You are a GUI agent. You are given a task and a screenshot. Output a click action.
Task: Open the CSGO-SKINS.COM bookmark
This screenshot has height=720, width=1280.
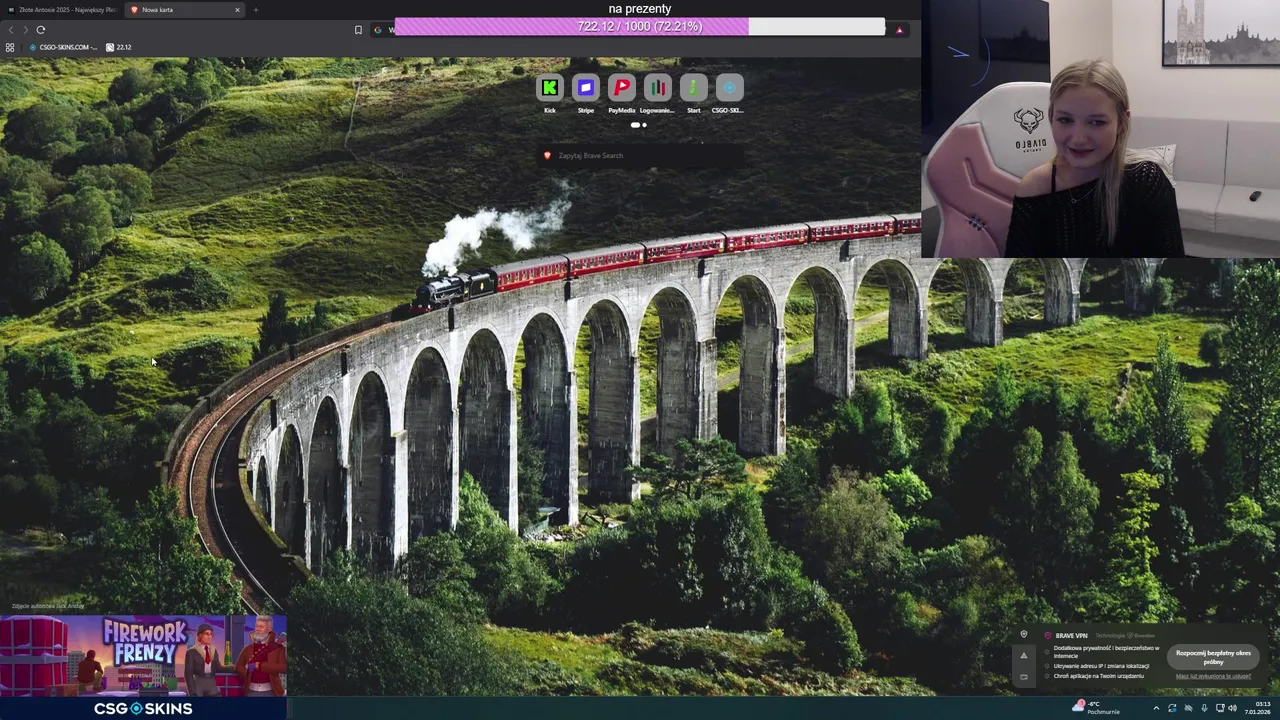[x=63, y=47]
